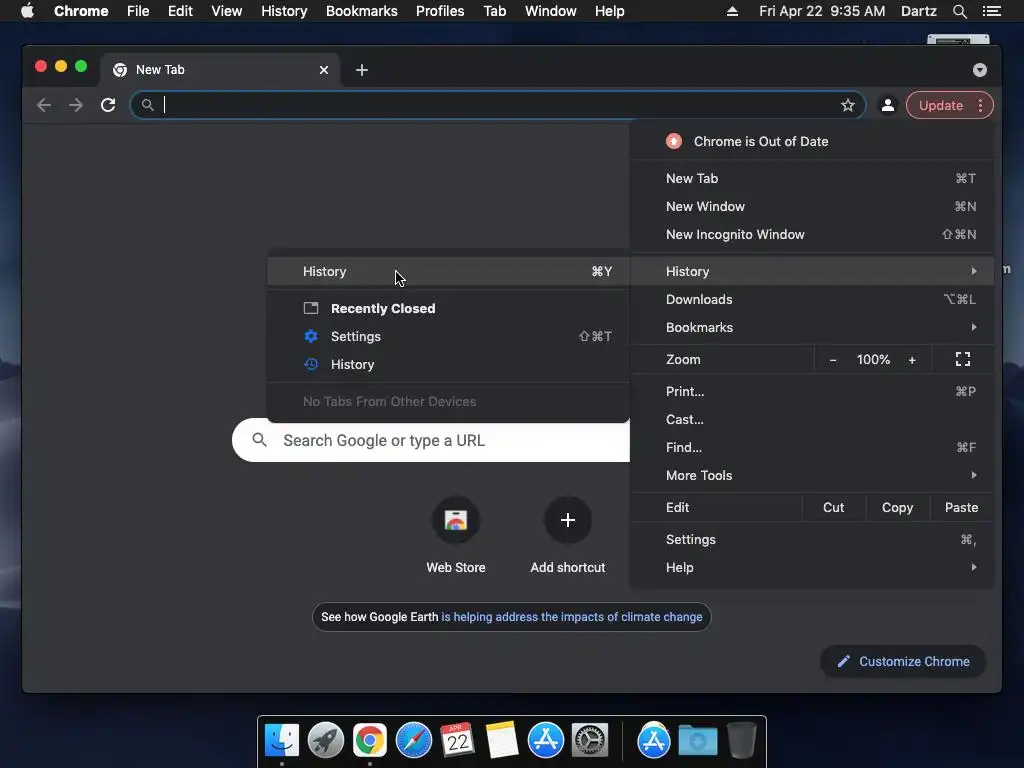Click the Add shortcut plus icon
Screen dimensions: 1024x768
568,520
